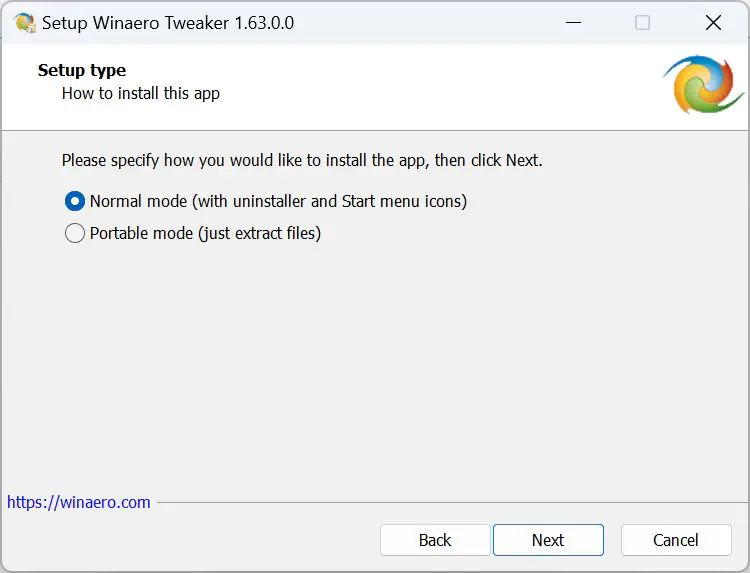
Task: Click the 'Please specify how you would like' instruction
Action: point(302,160)
